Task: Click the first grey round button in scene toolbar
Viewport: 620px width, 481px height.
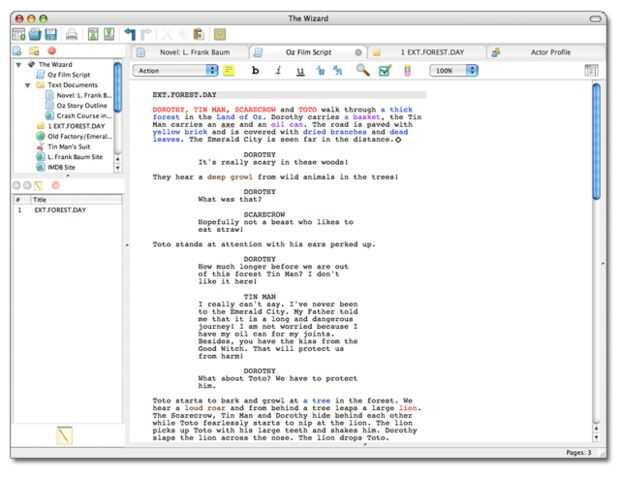Action: point(17,185)
